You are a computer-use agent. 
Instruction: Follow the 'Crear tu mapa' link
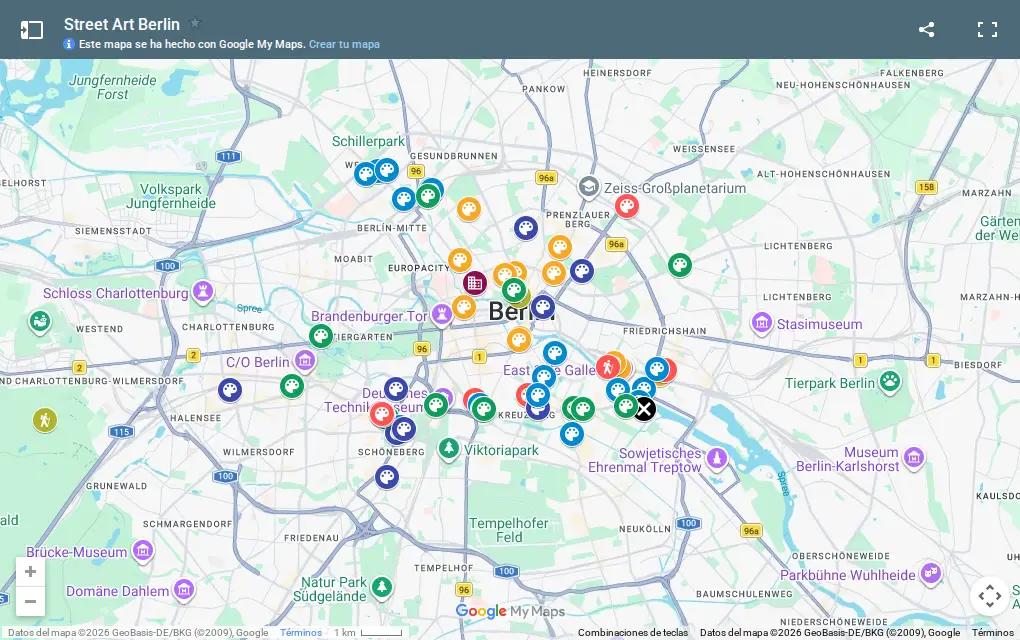click(344, 44)
